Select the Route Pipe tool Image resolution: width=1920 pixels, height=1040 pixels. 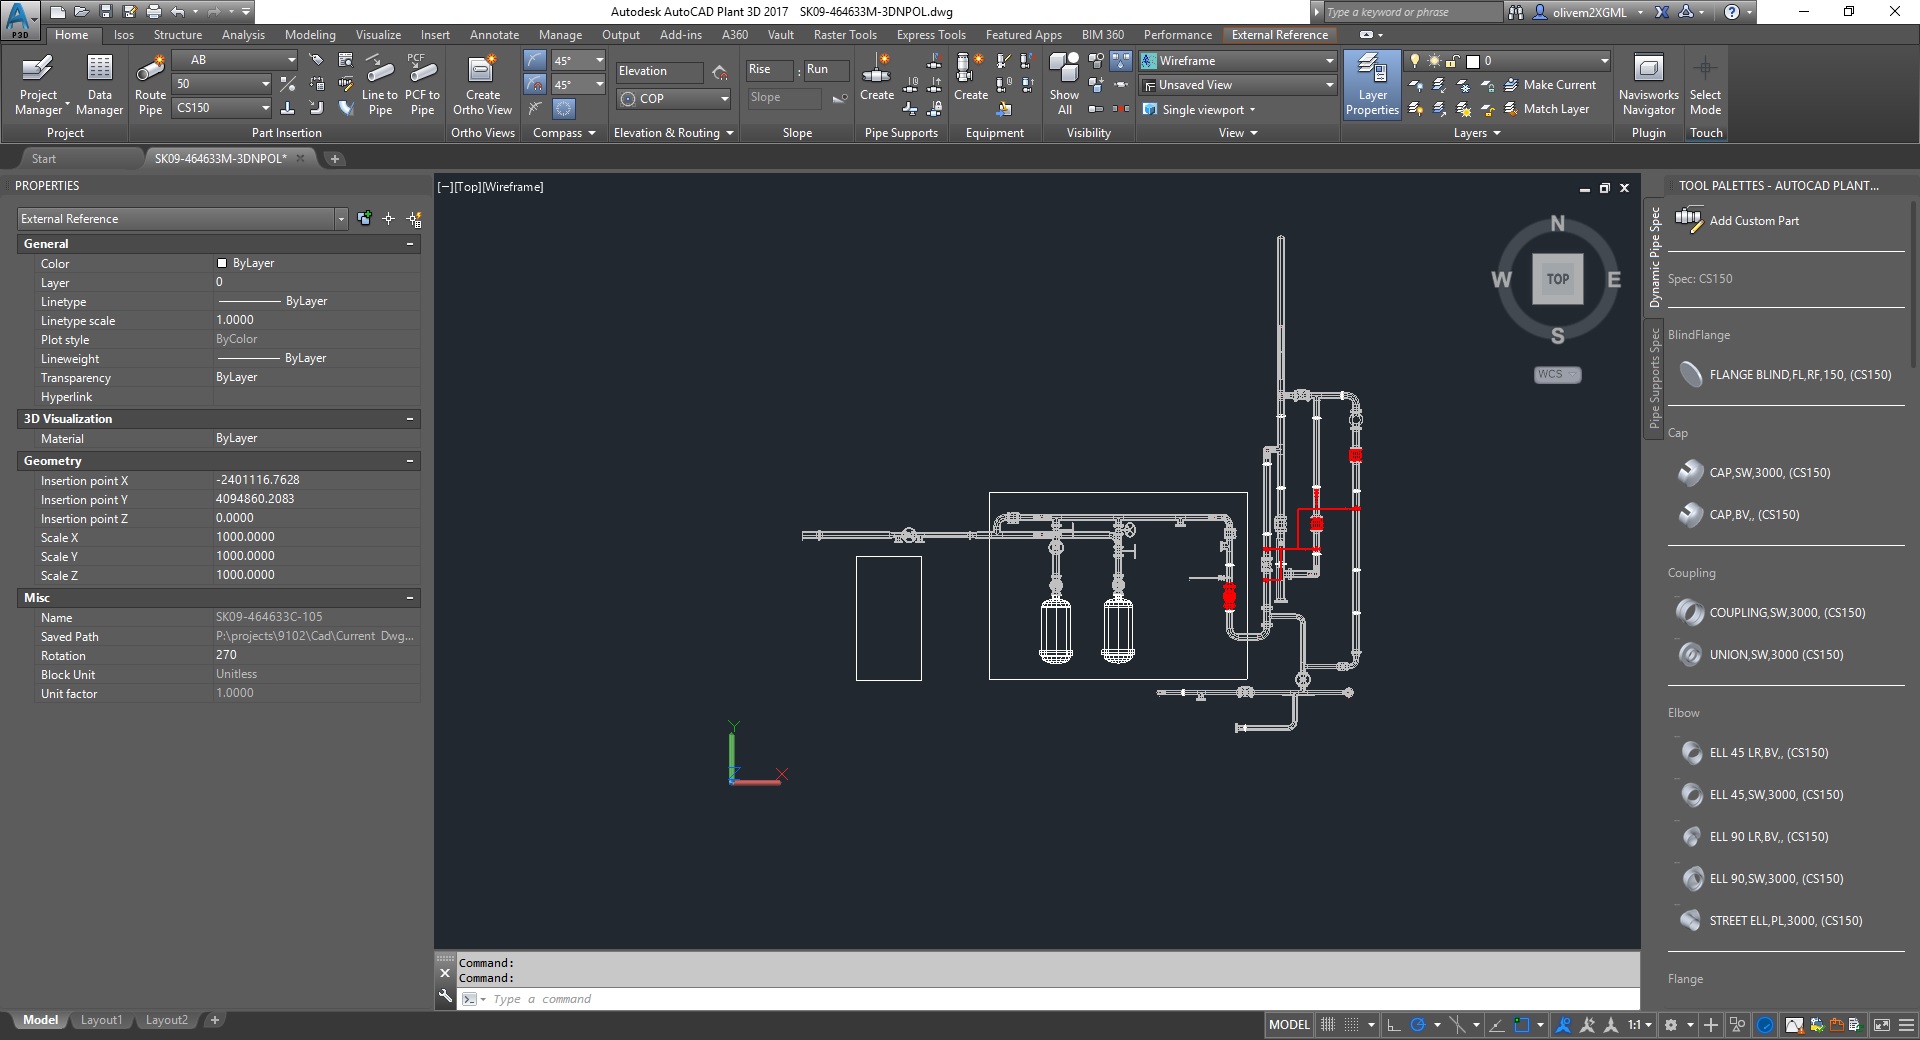(149, 84)
